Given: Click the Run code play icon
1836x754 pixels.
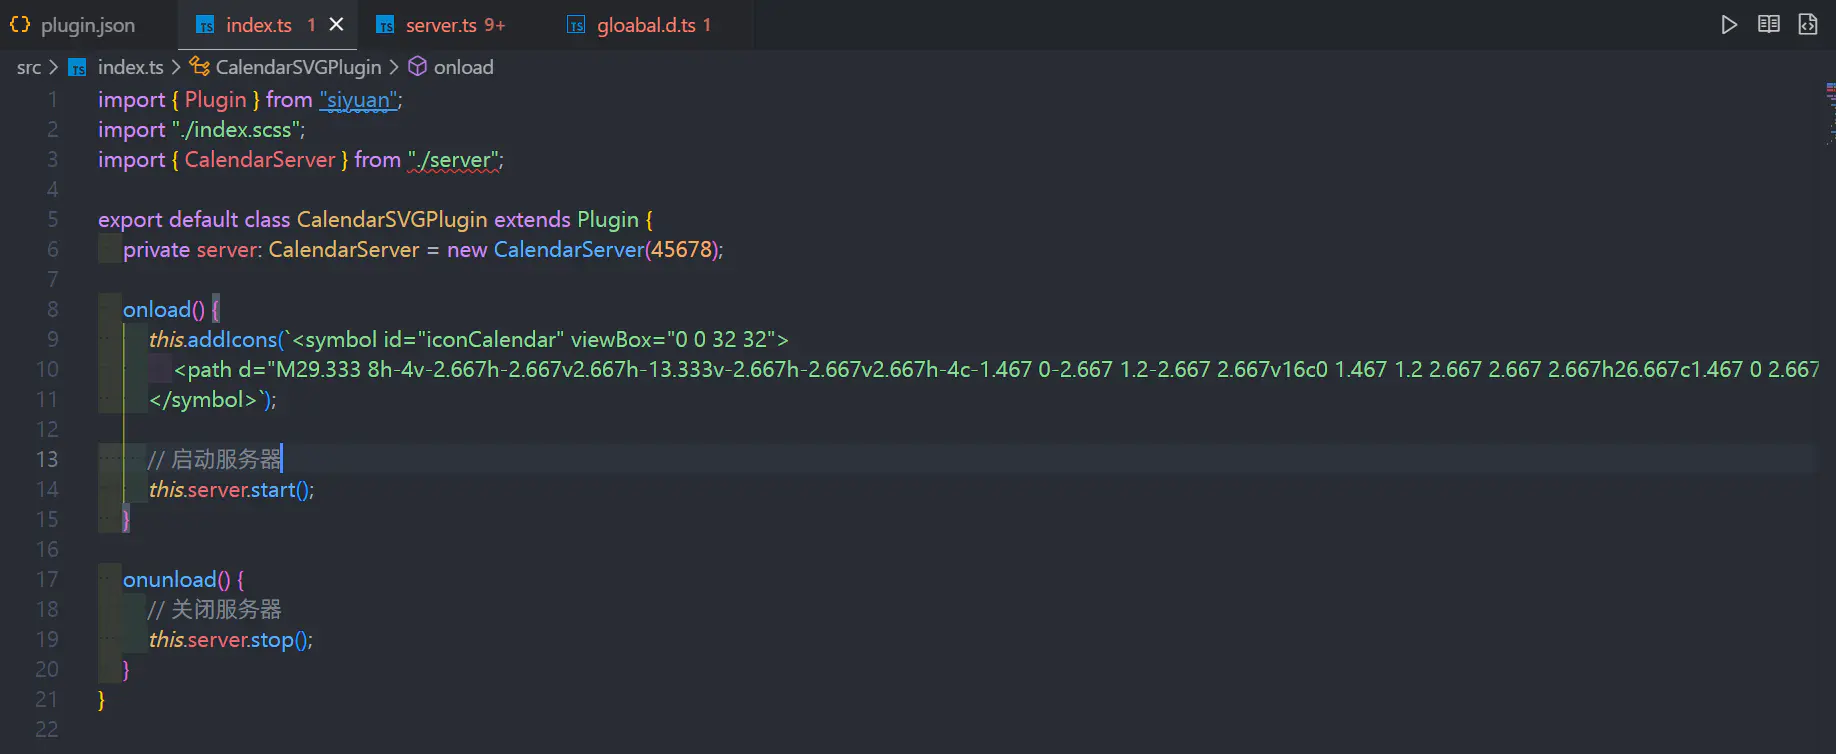Looking at the screenshot, I should pos(1729,25).
